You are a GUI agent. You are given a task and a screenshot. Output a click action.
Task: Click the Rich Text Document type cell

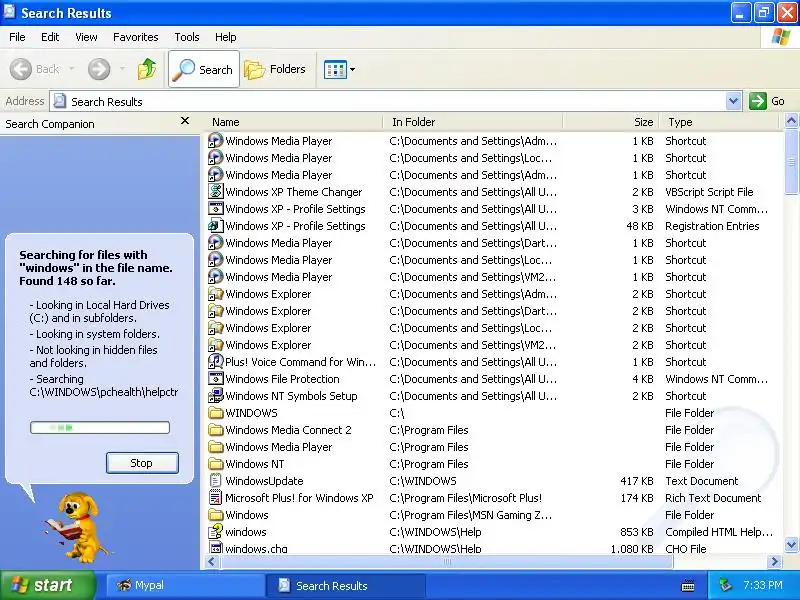713,498
